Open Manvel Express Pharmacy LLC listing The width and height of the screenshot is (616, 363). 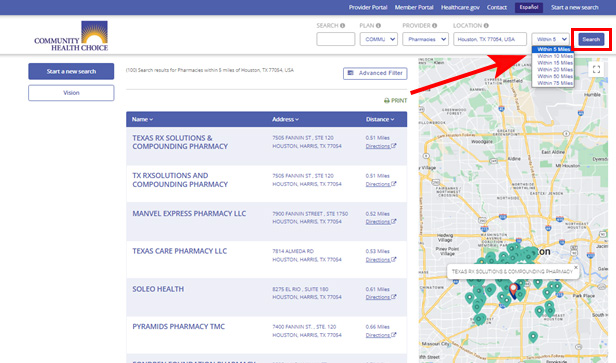189,214
